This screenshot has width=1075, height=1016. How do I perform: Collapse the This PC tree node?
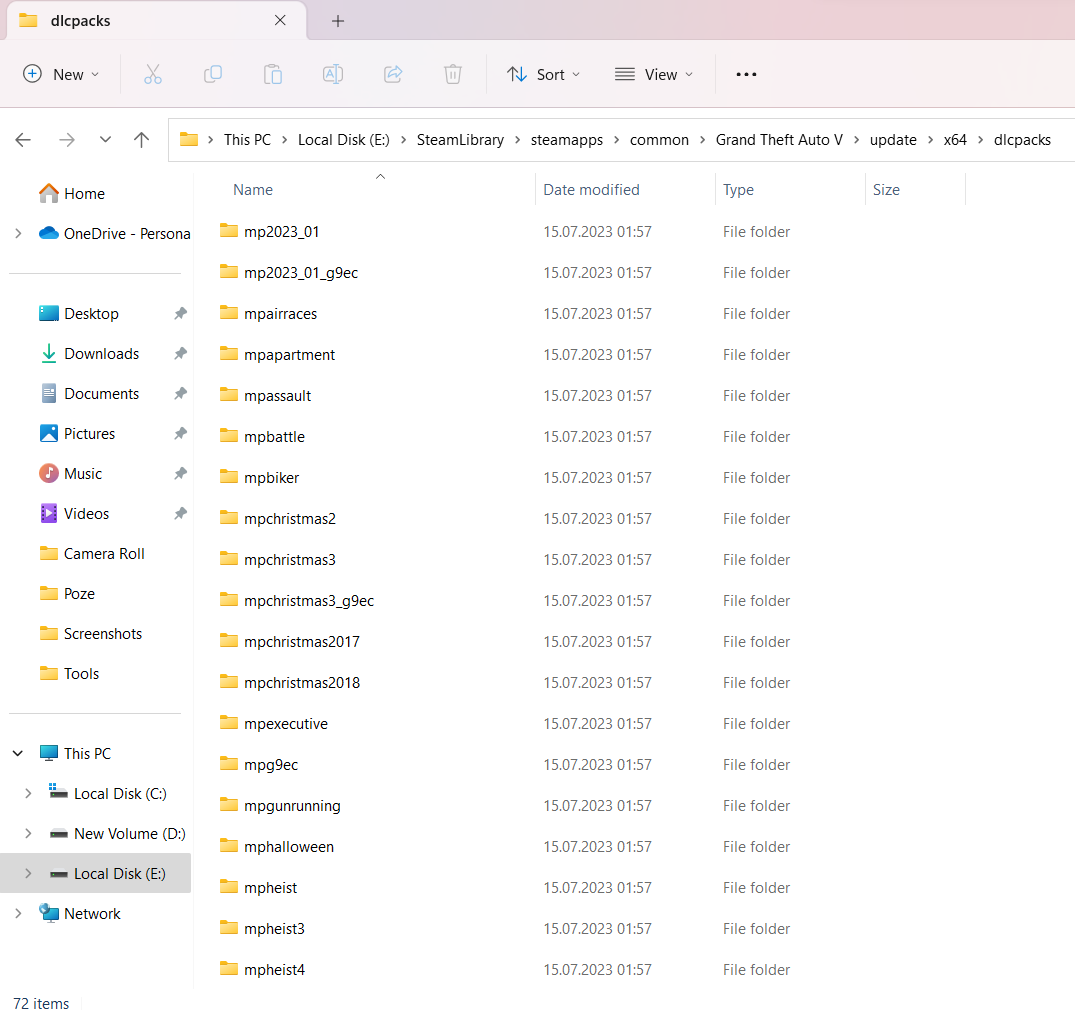[x=19, y=753]
